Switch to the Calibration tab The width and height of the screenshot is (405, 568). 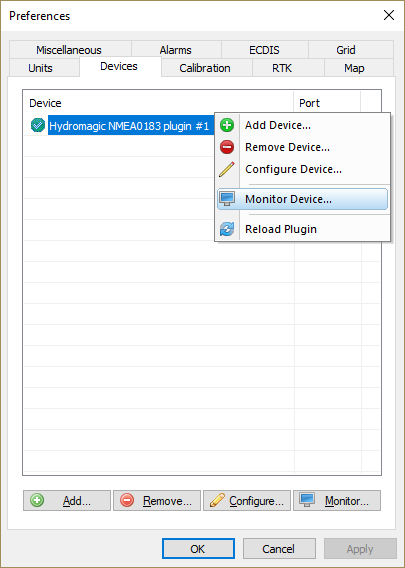[206, 68]
